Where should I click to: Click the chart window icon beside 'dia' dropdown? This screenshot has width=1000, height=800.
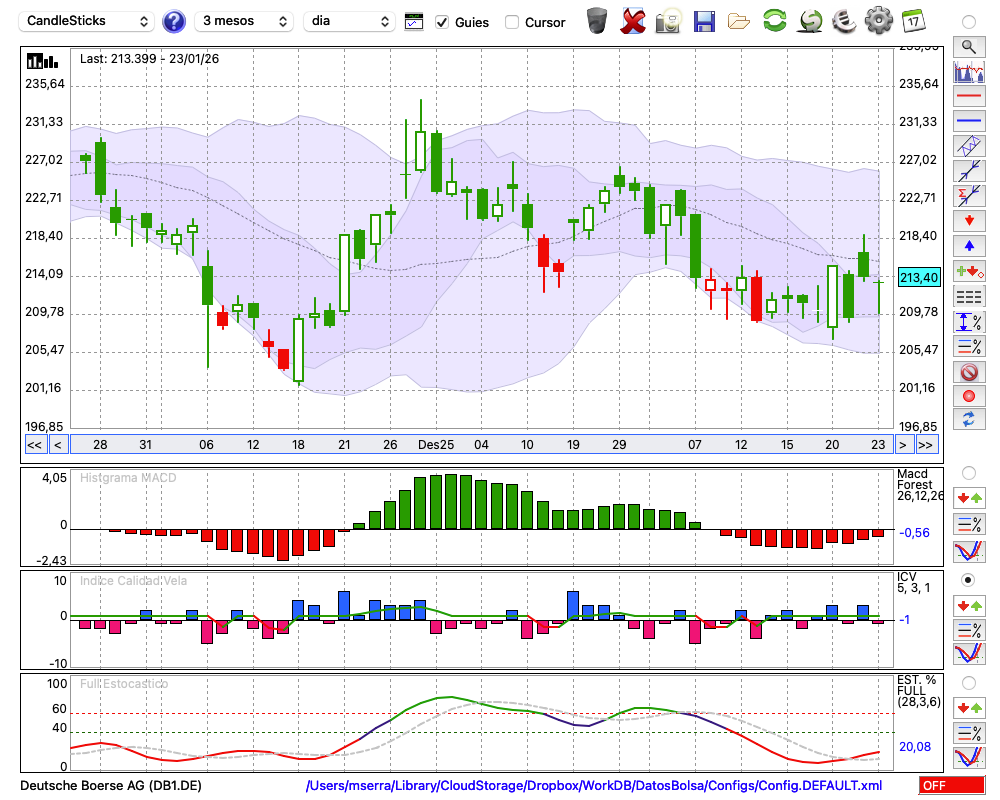pyautogui.click(x=414, y=22)
